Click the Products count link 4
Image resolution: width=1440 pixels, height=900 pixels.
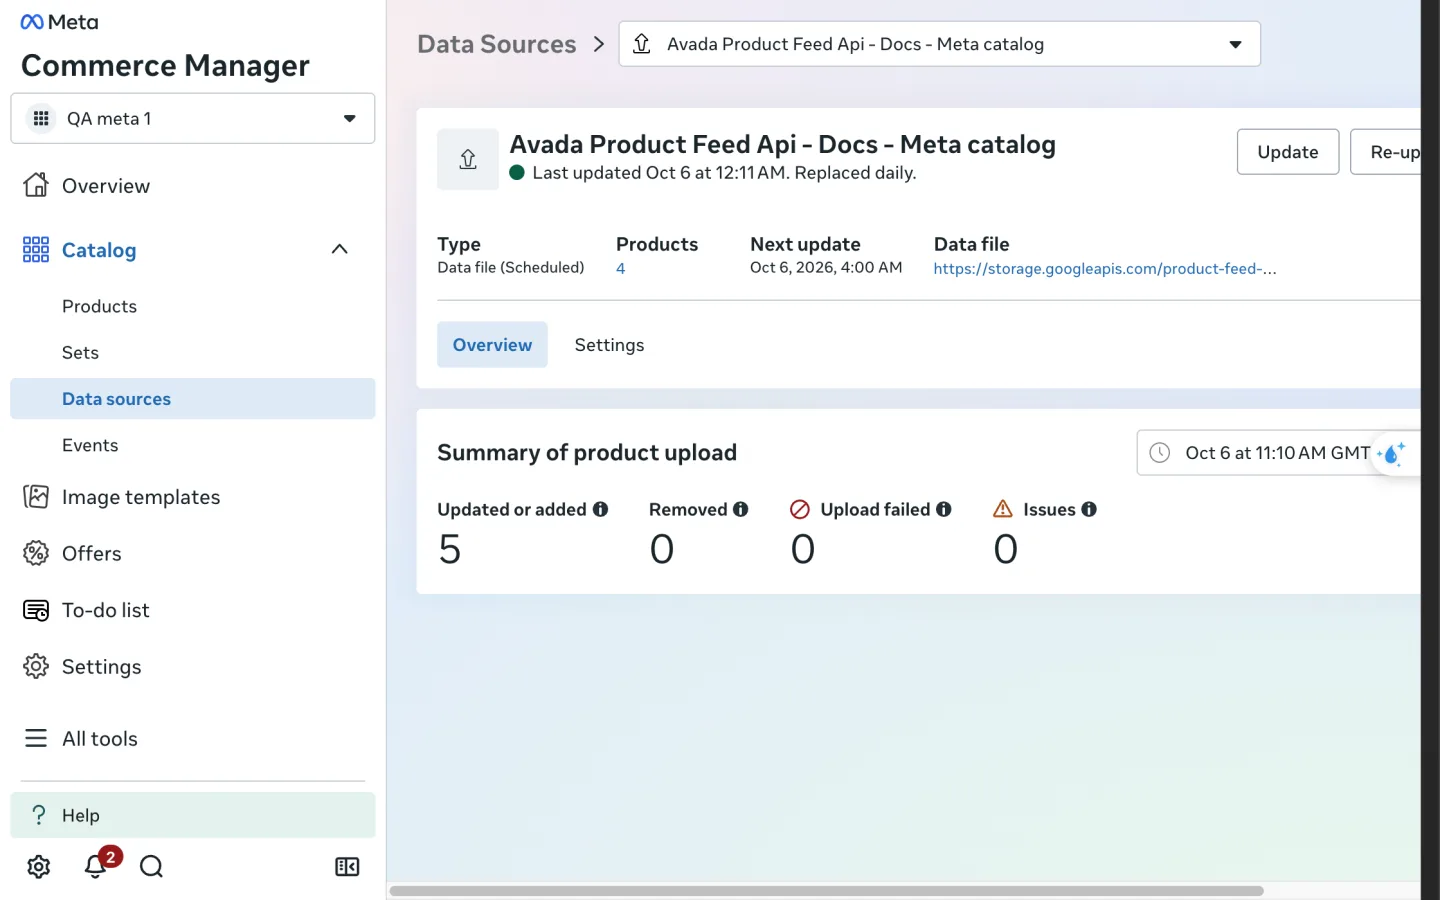point(621,268)
